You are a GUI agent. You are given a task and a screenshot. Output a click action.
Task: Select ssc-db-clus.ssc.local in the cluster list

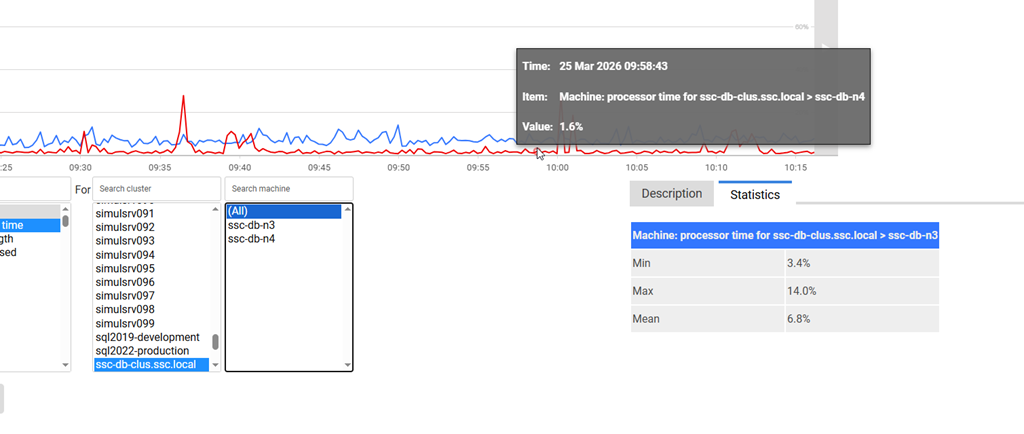[145, 365]
